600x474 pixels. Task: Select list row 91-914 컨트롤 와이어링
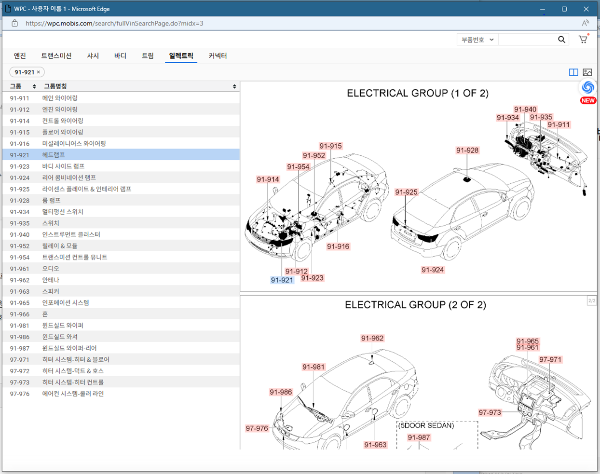121,121
